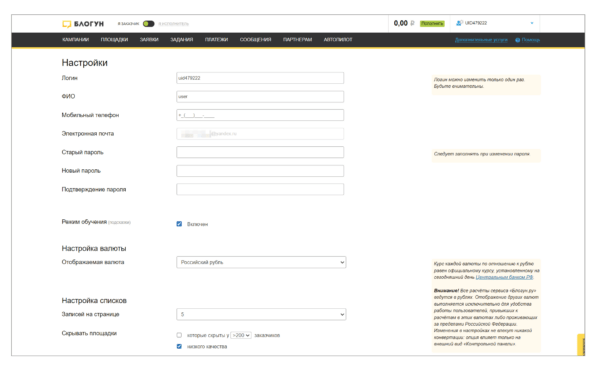Click the Электронная почта field
Image resolution: width=600 pixels, height=369 pixels.
(x=260, y=134)
